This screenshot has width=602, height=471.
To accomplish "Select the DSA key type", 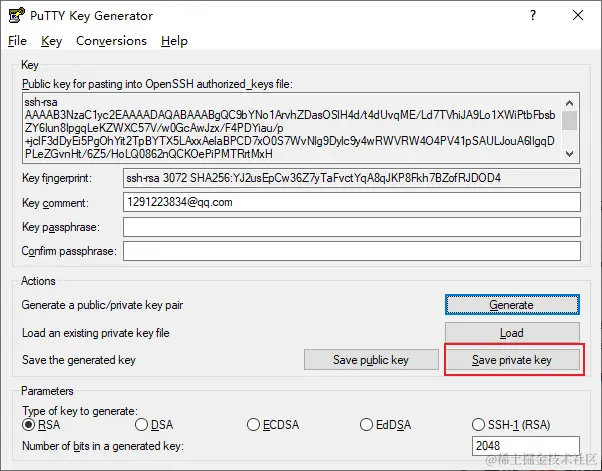I will point(141,425).
